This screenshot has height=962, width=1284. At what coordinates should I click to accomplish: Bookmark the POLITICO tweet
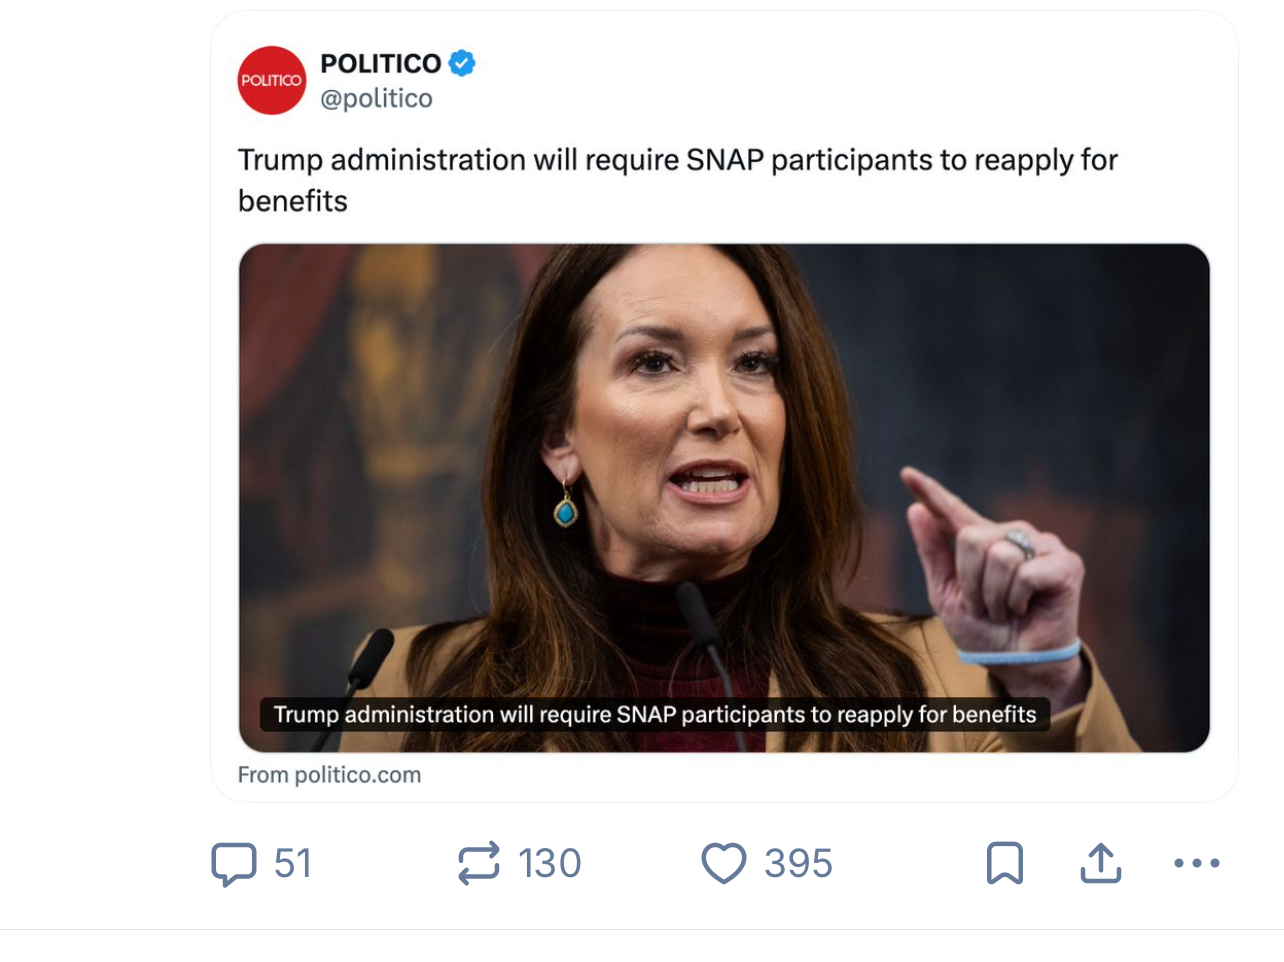point(1004,864)
